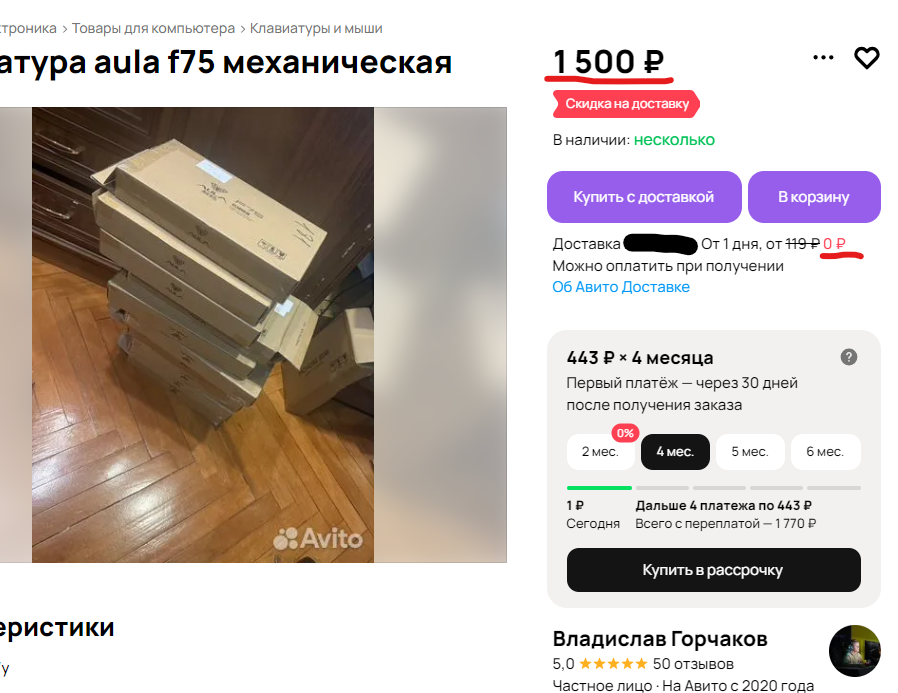Select the 2 мес. installment period
Screen dimensions: 898x693
[600, 452]
